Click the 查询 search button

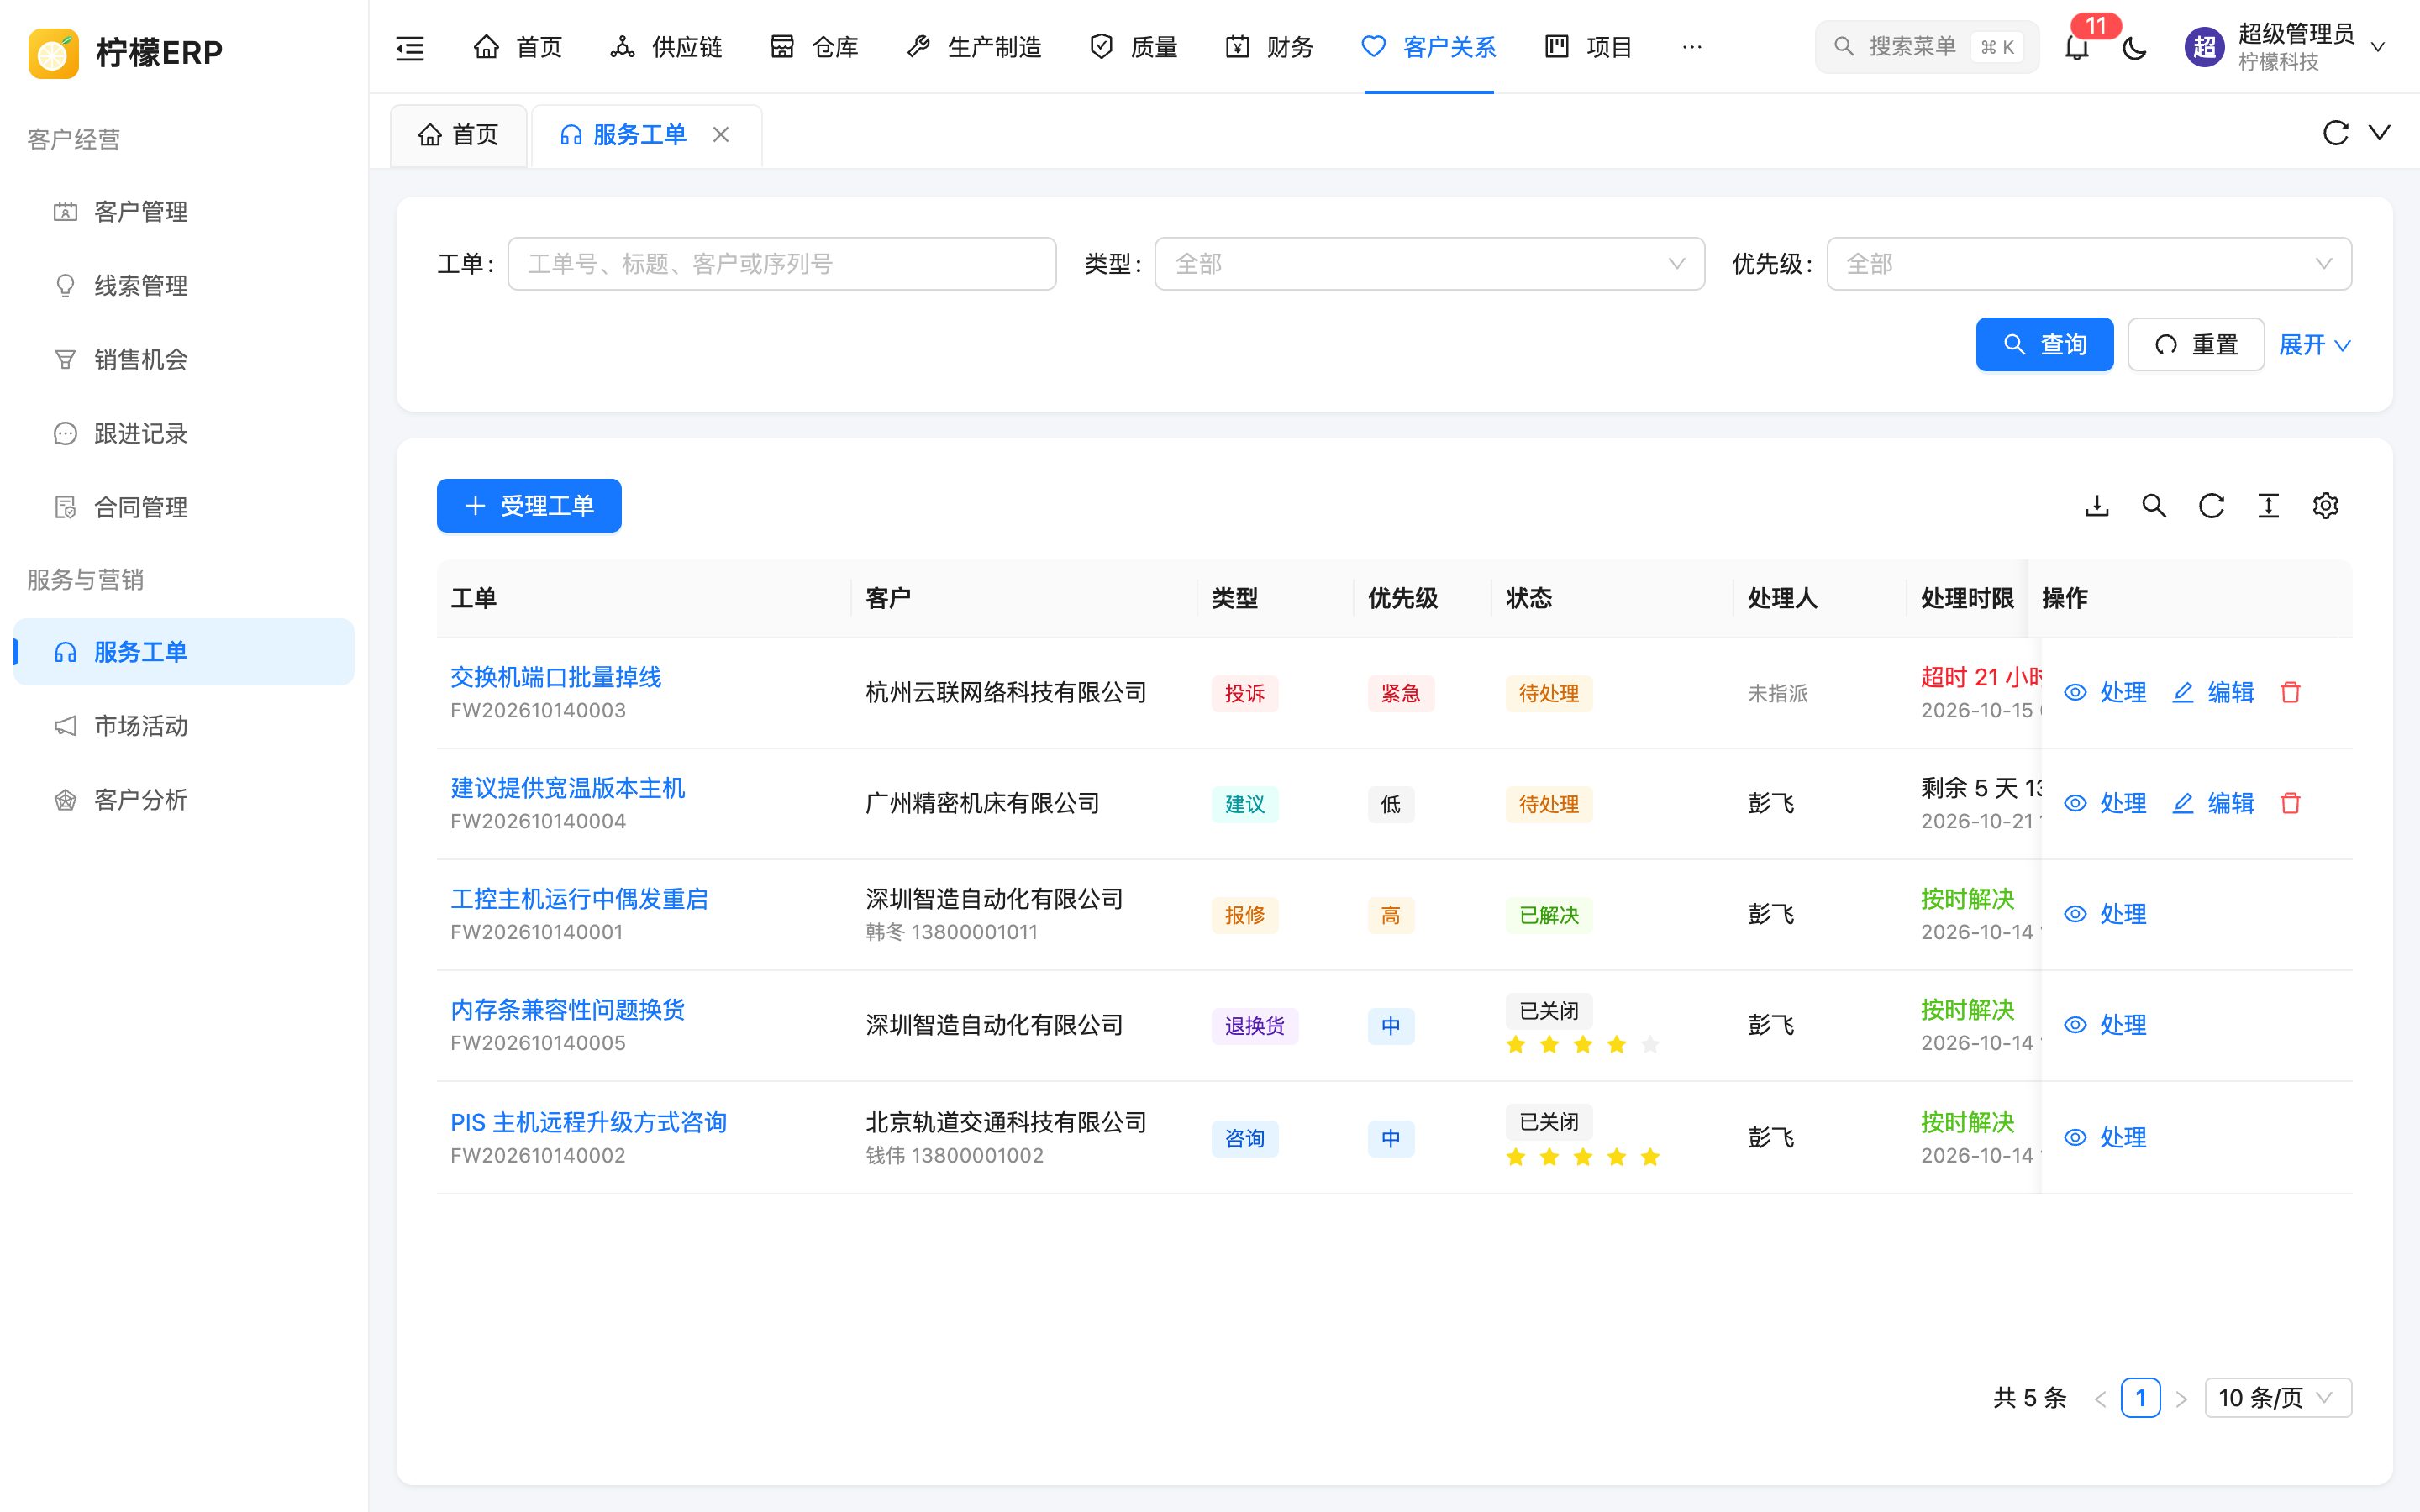tap(2044, 345)
